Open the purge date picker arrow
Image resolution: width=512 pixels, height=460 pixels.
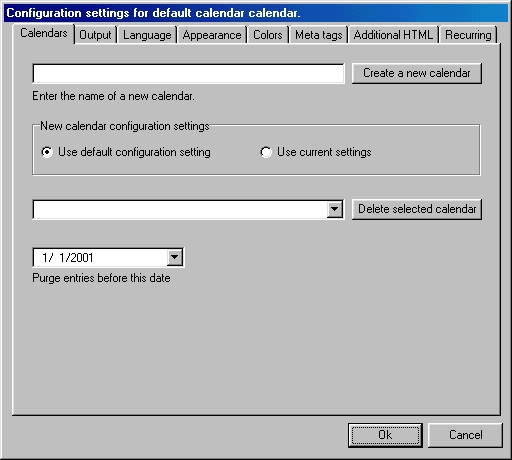[x=175, y=257]
